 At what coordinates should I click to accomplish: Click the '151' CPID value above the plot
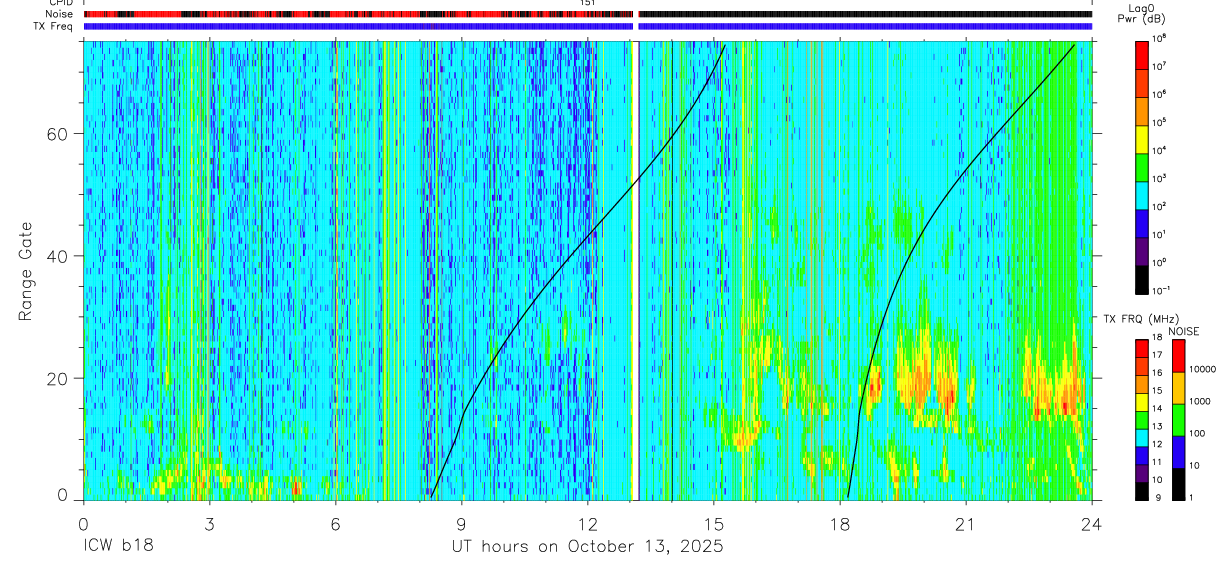coord(588,4)
